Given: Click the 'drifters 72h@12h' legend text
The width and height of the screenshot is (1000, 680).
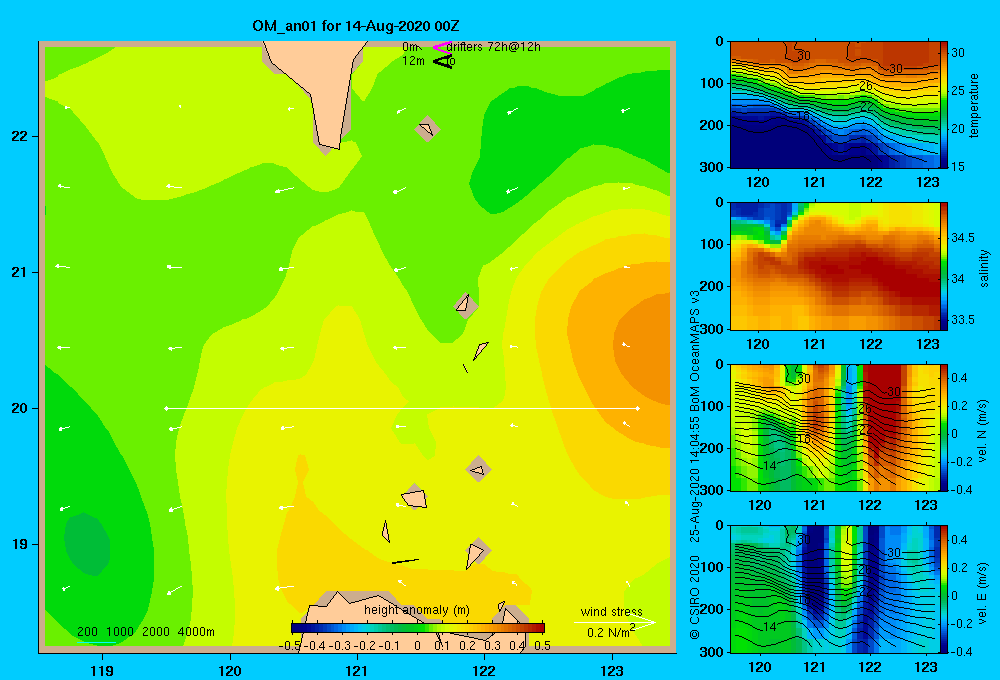Looking at the screenshot, I should tap(494, 47).
